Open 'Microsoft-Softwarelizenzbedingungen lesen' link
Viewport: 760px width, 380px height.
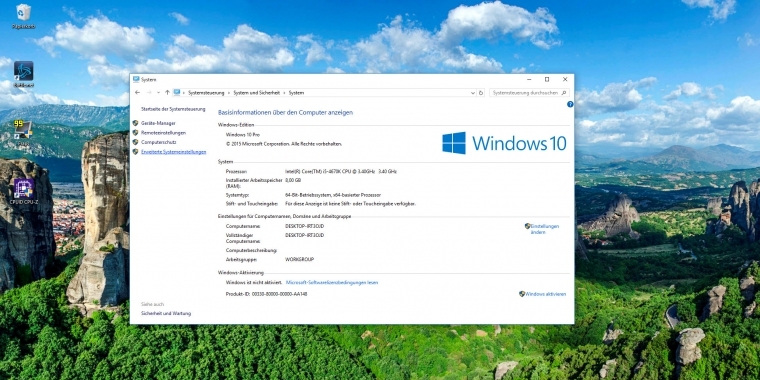332,283
